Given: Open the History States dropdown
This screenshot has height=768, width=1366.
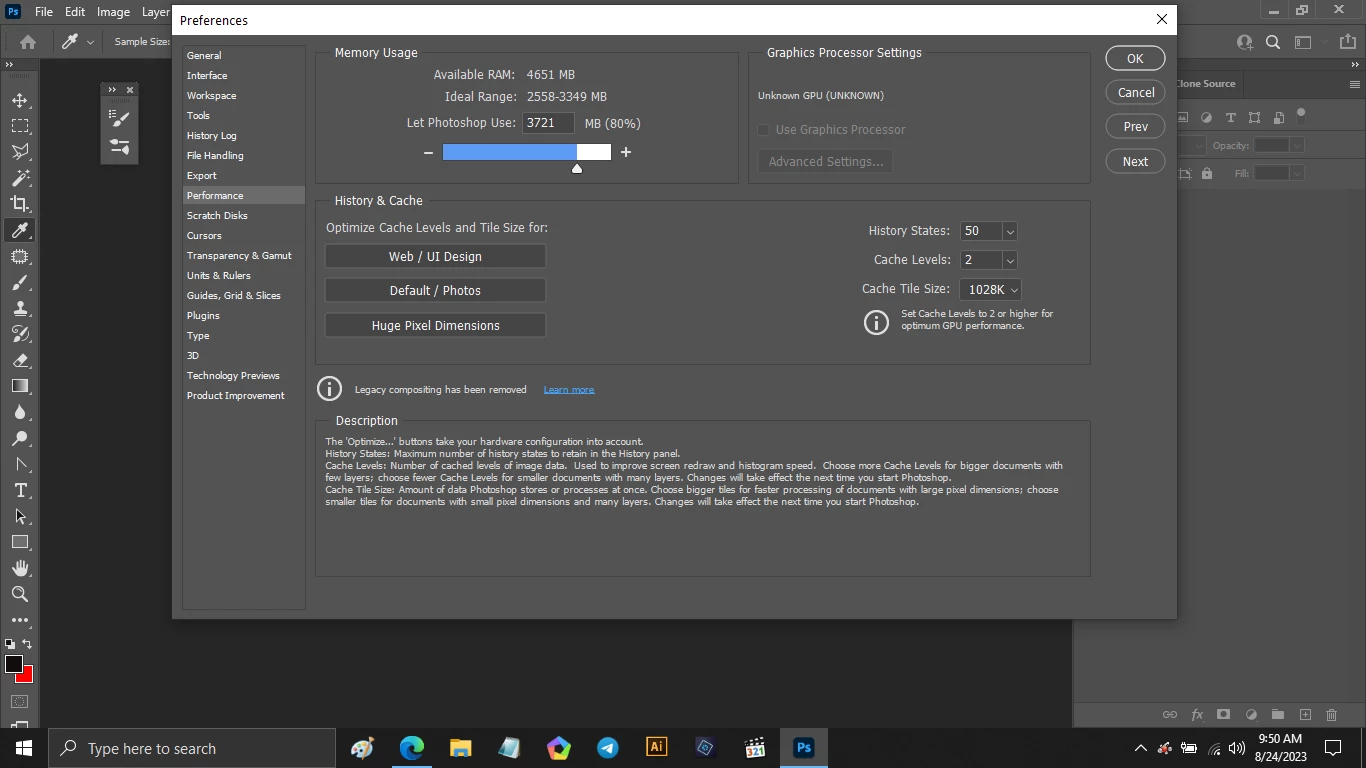Looking at the screenshot, I should point(1009,231).
